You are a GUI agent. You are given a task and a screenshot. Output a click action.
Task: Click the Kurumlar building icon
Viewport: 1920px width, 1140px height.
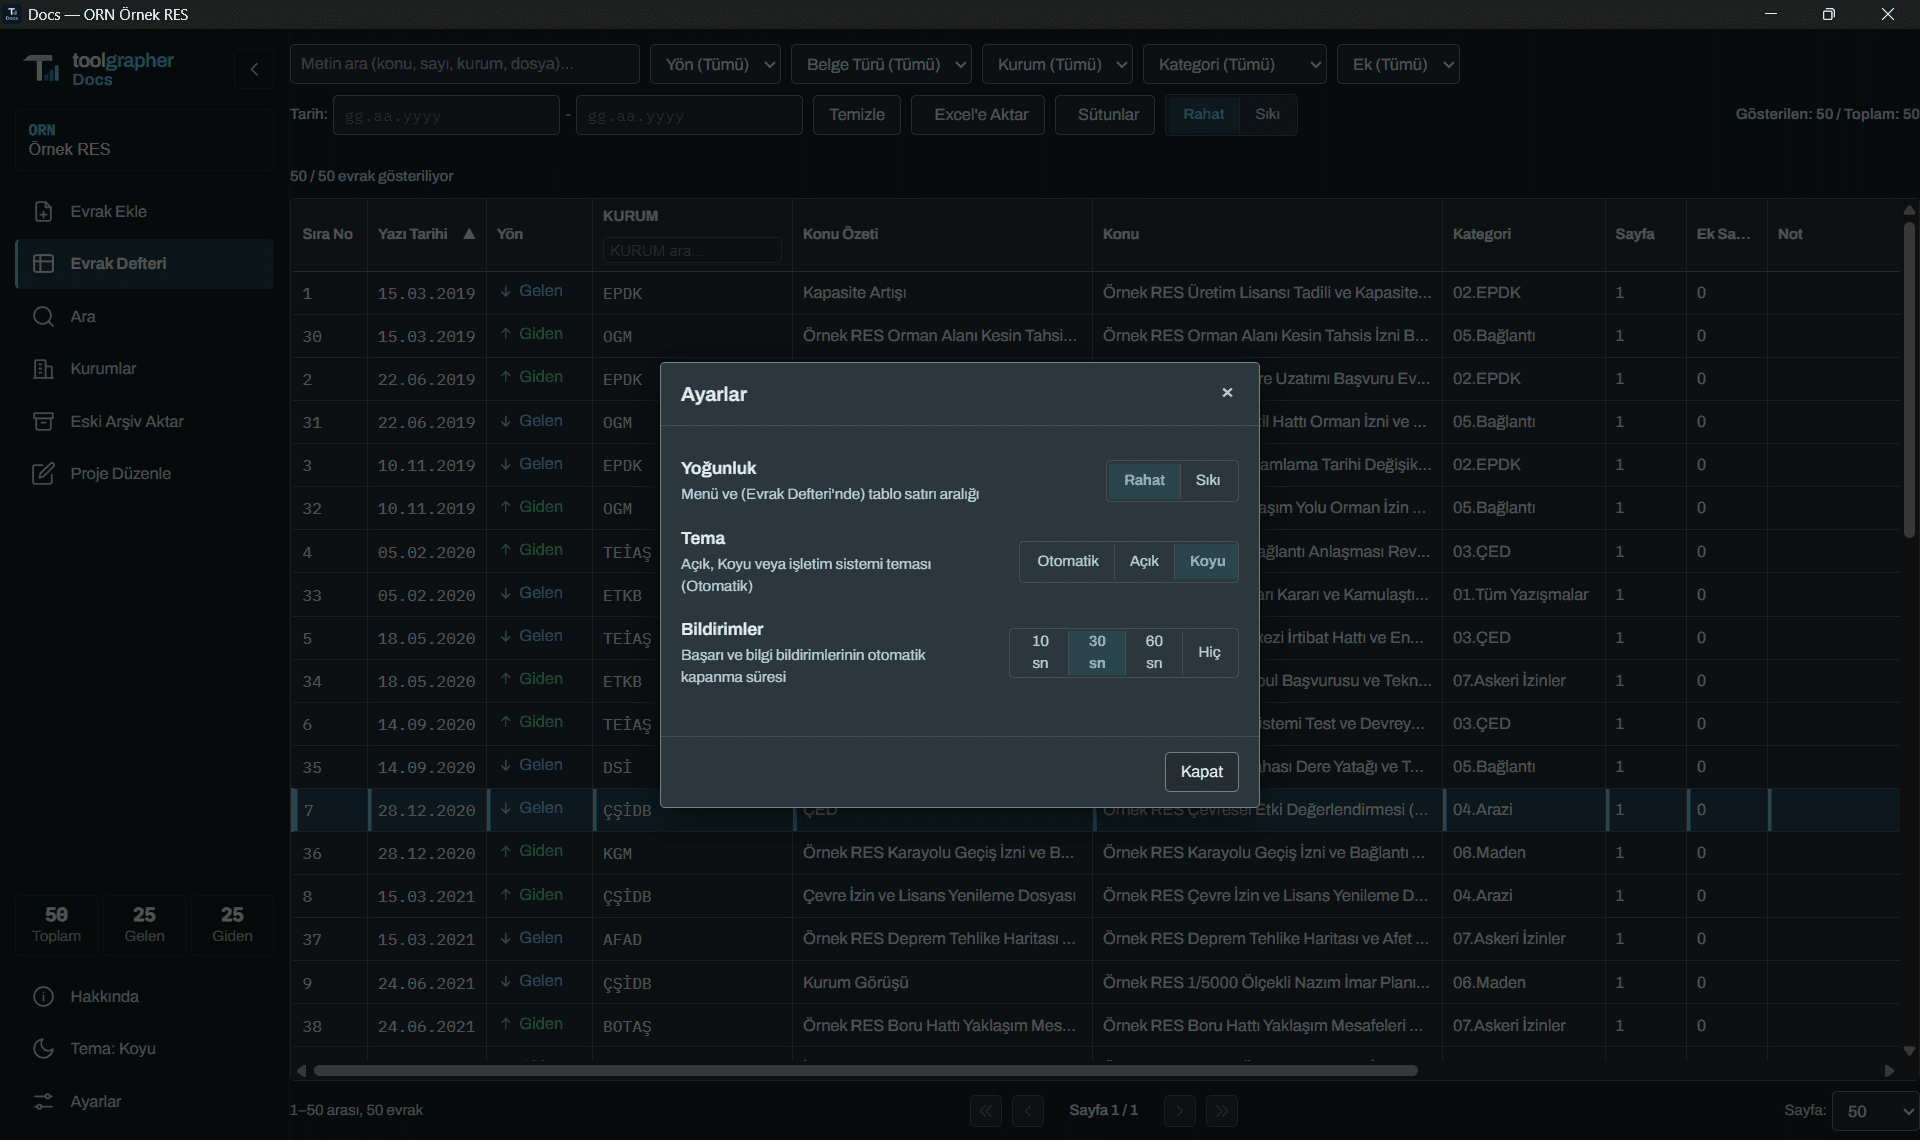coord(43,368)
